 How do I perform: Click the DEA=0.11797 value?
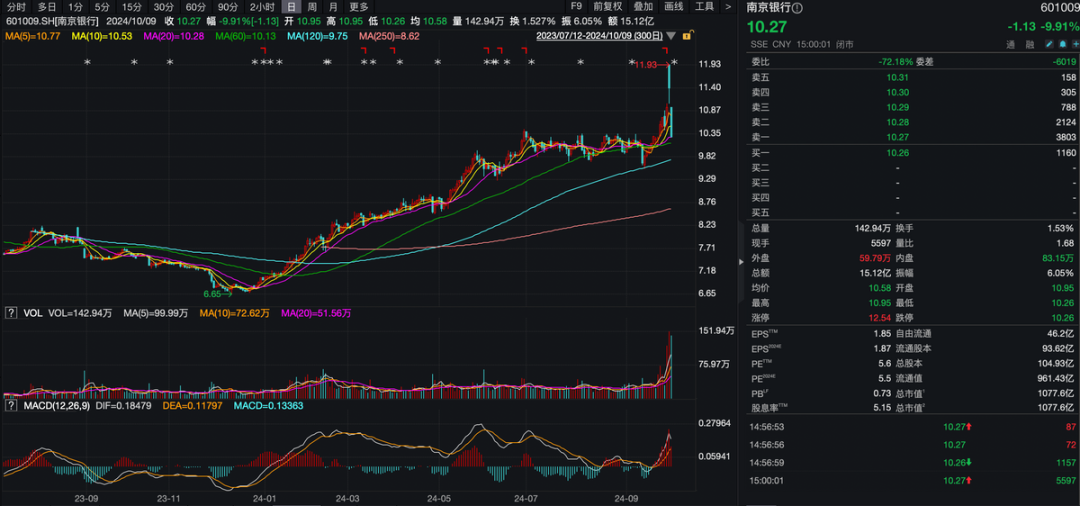point(190,406)
